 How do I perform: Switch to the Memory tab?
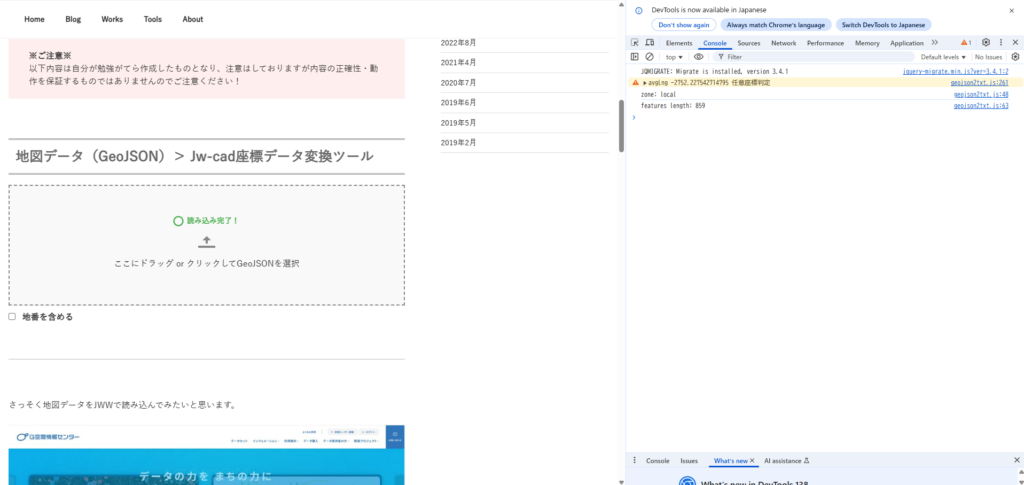867,43
